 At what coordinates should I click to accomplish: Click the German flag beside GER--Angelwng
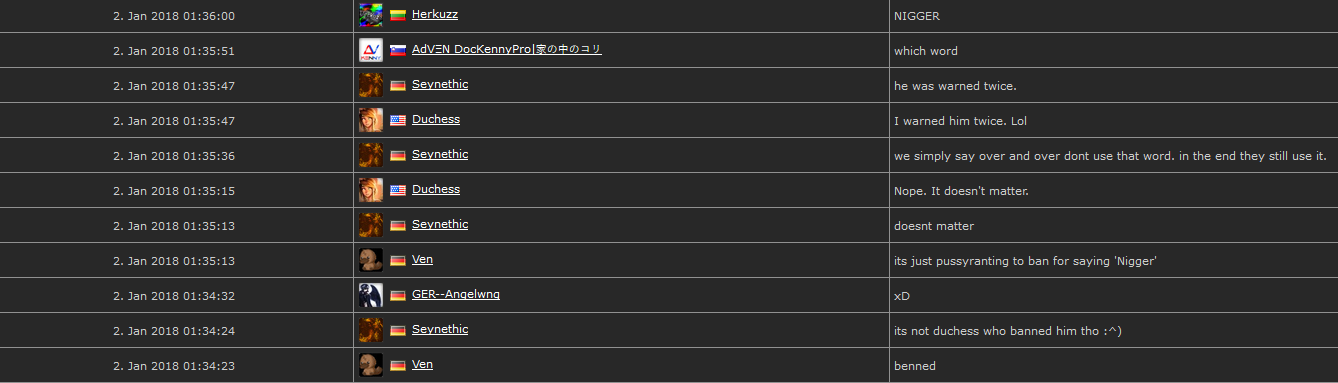point(398,295)
